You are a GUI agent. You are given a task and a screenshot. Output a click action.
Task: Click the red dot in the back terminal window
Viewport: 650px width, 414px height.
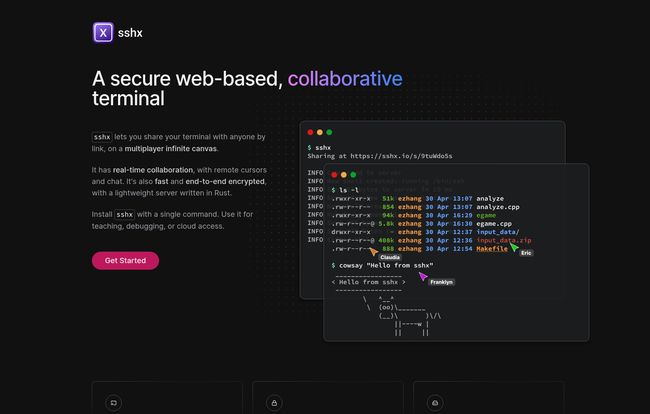point(310,132)
